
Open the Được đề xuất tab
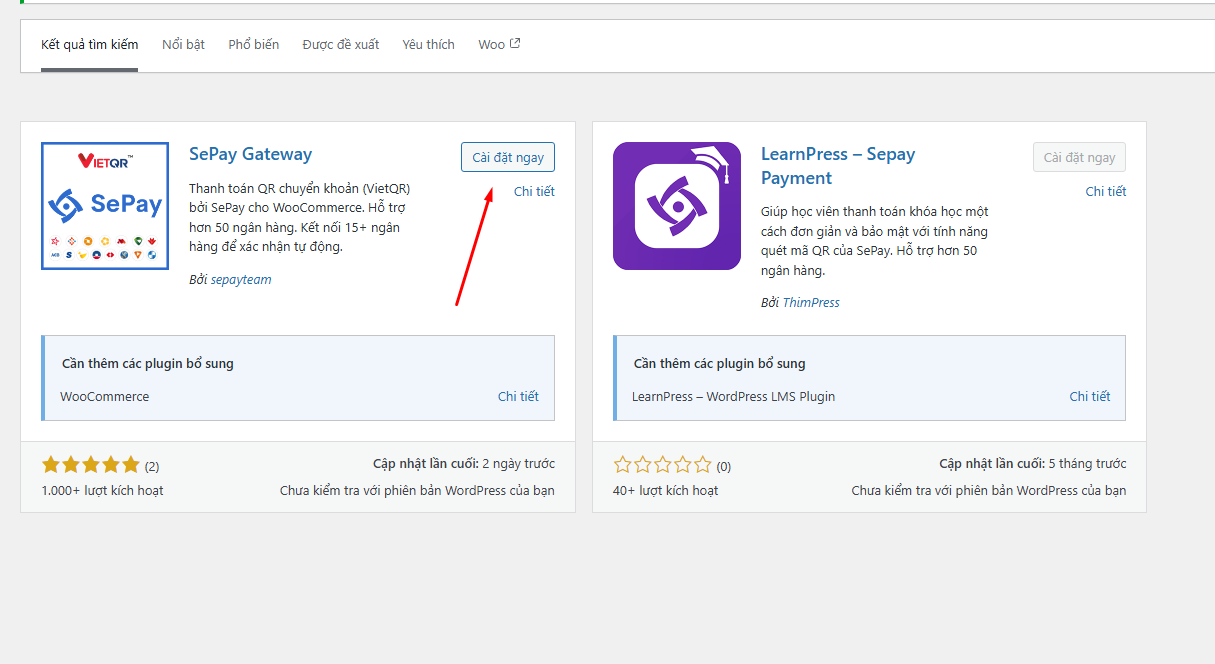tap(341, 45)
